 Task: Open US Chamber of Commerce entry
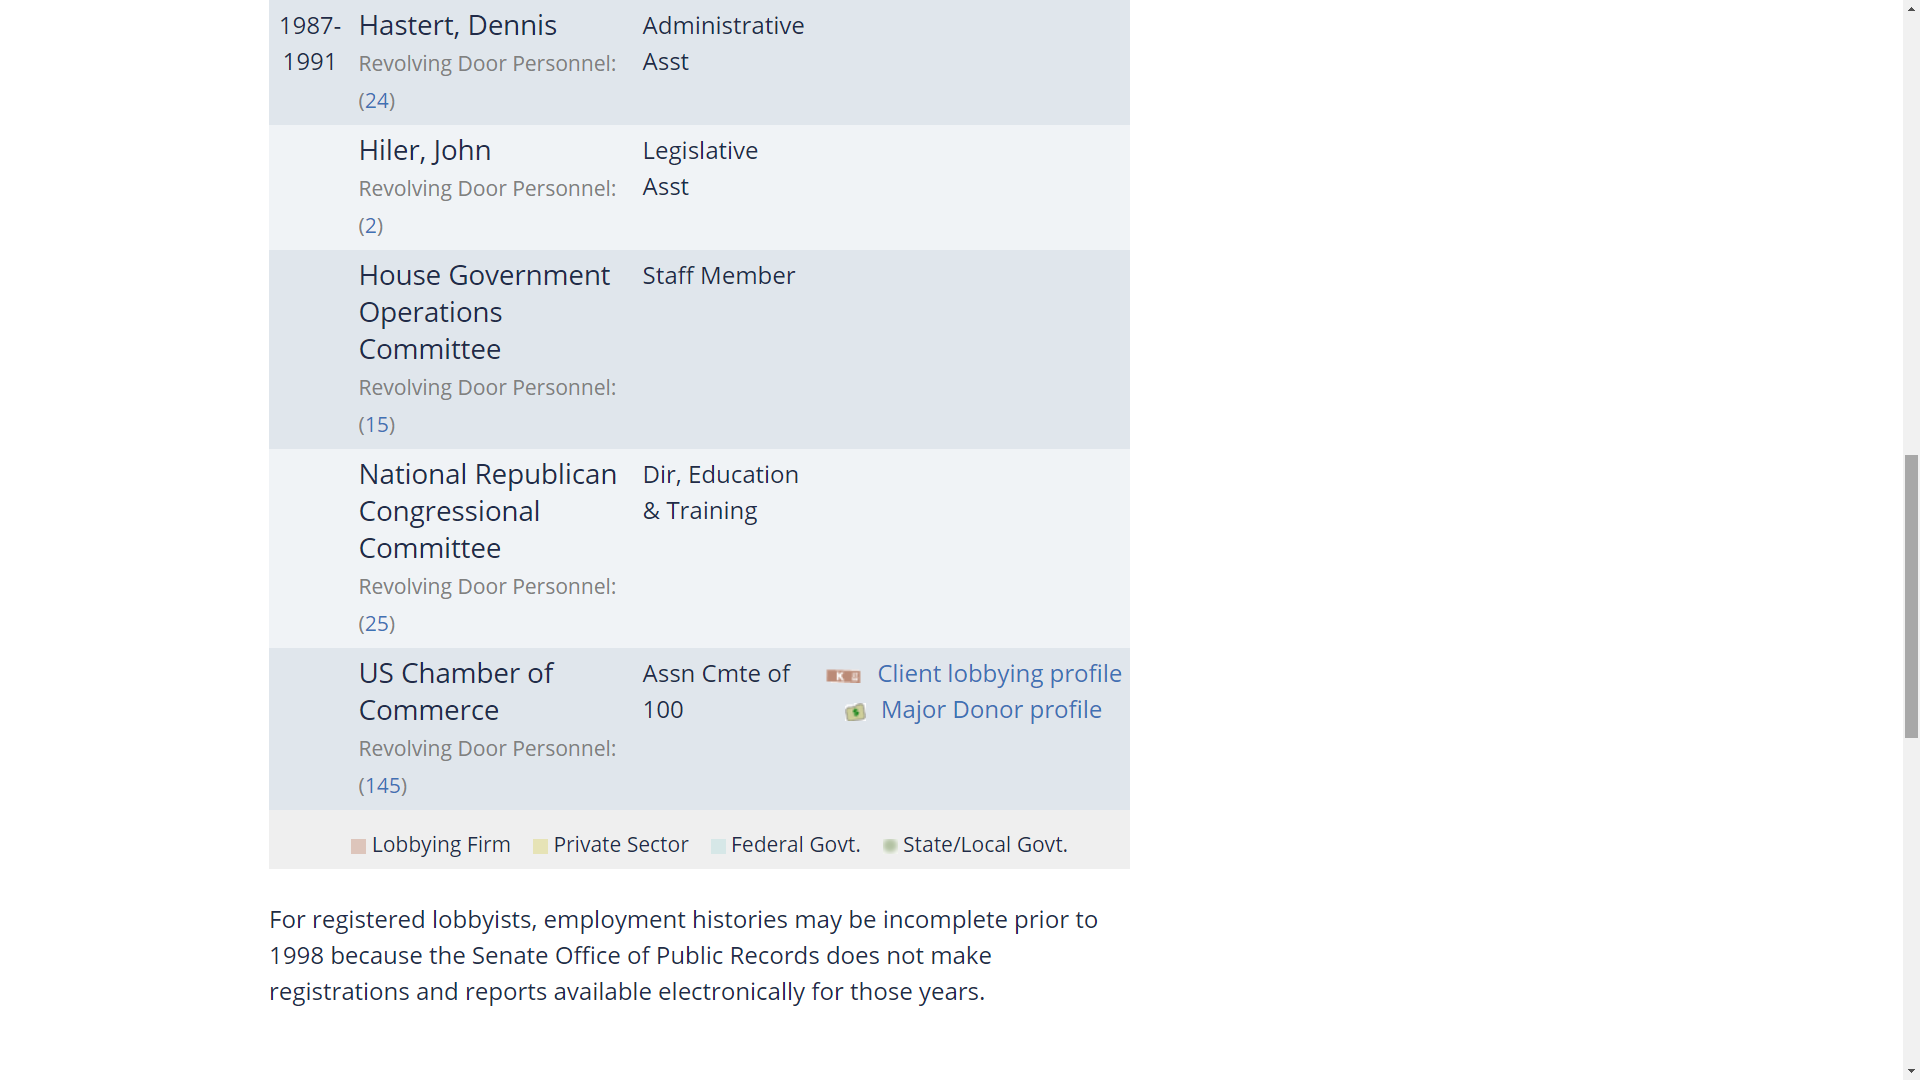[x=455, y=691]
